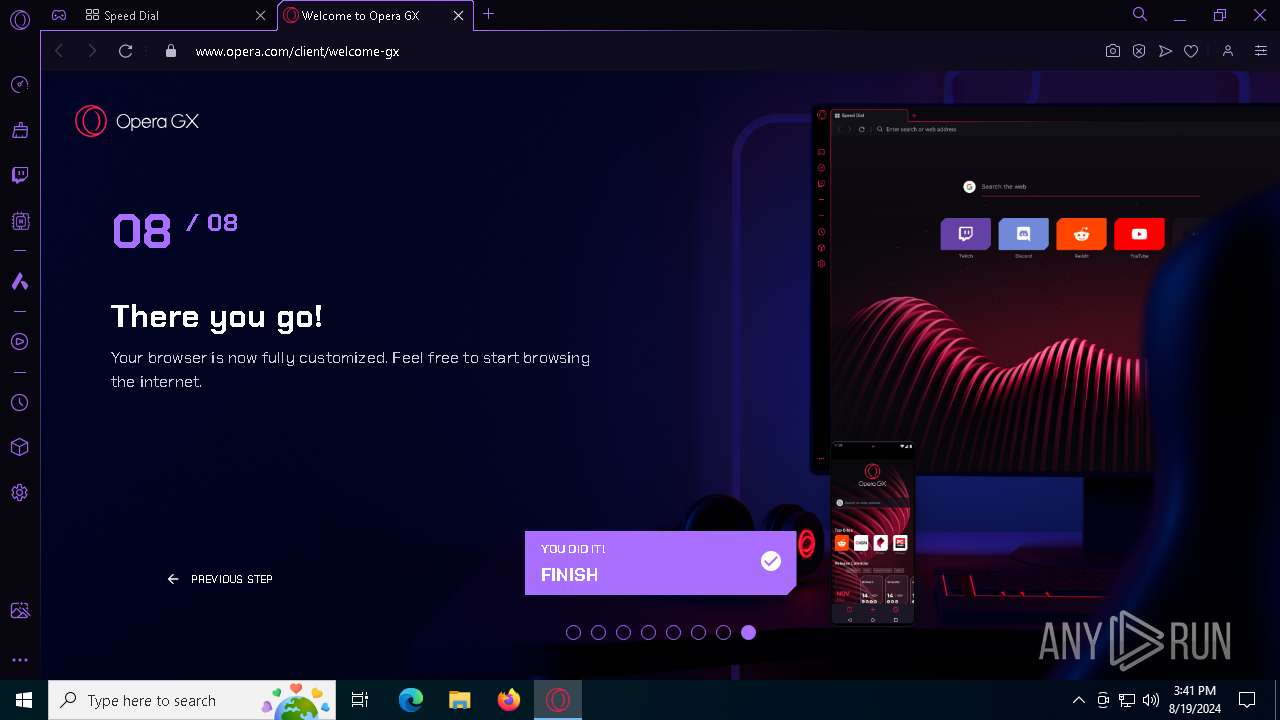Go to PREVIOUS STEP

[x=220, y=579]
